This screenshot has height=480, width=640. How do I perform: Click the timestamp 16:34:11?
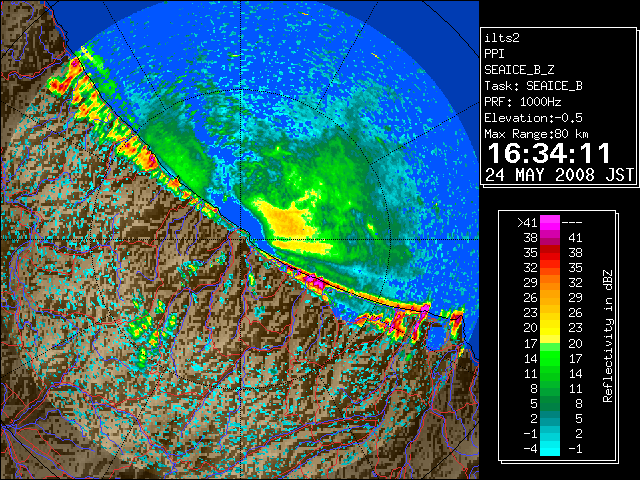click(549, 153)
